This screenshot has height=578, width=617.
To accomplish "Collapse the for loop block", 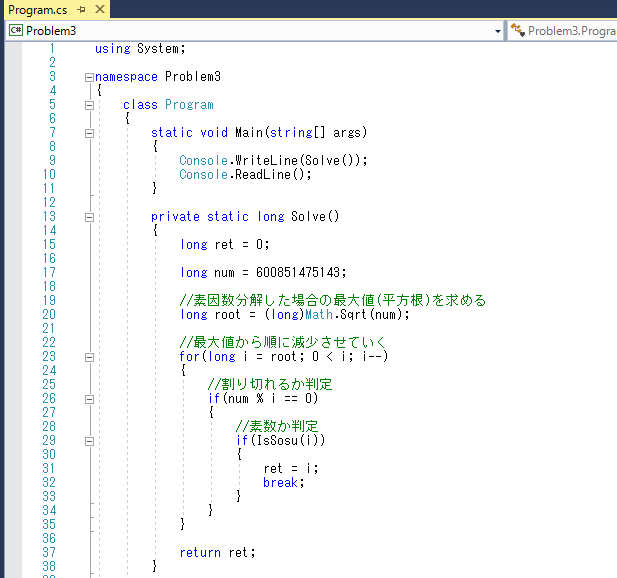I will pos(89,357).
